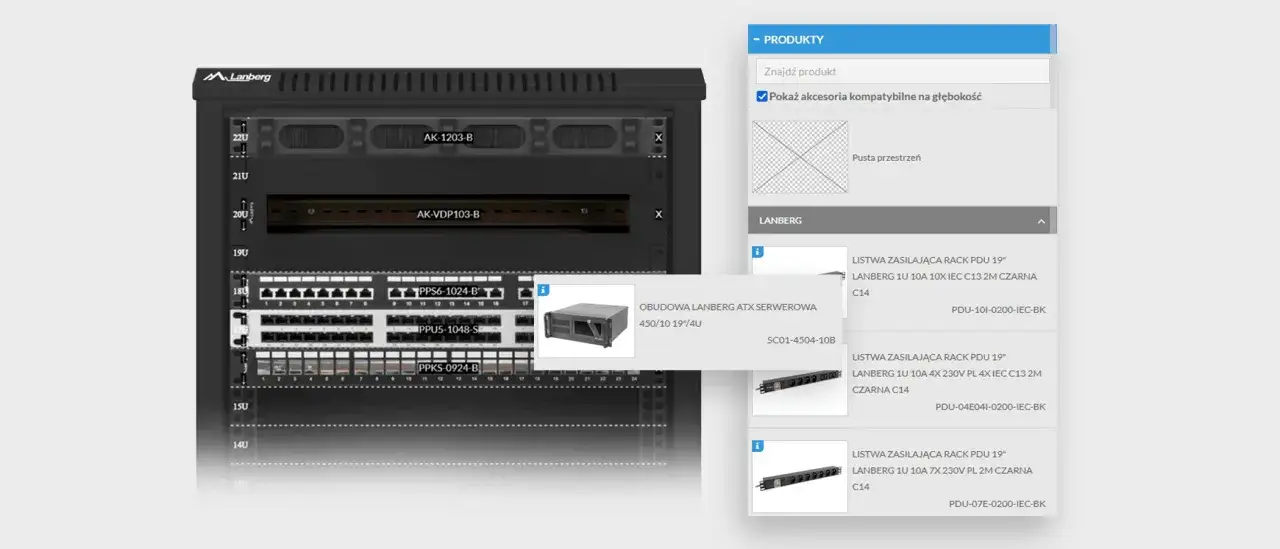
Task: Click the 'PDU-04E04I-0200-IEC-BK' product code
Action: click(990, 407)
